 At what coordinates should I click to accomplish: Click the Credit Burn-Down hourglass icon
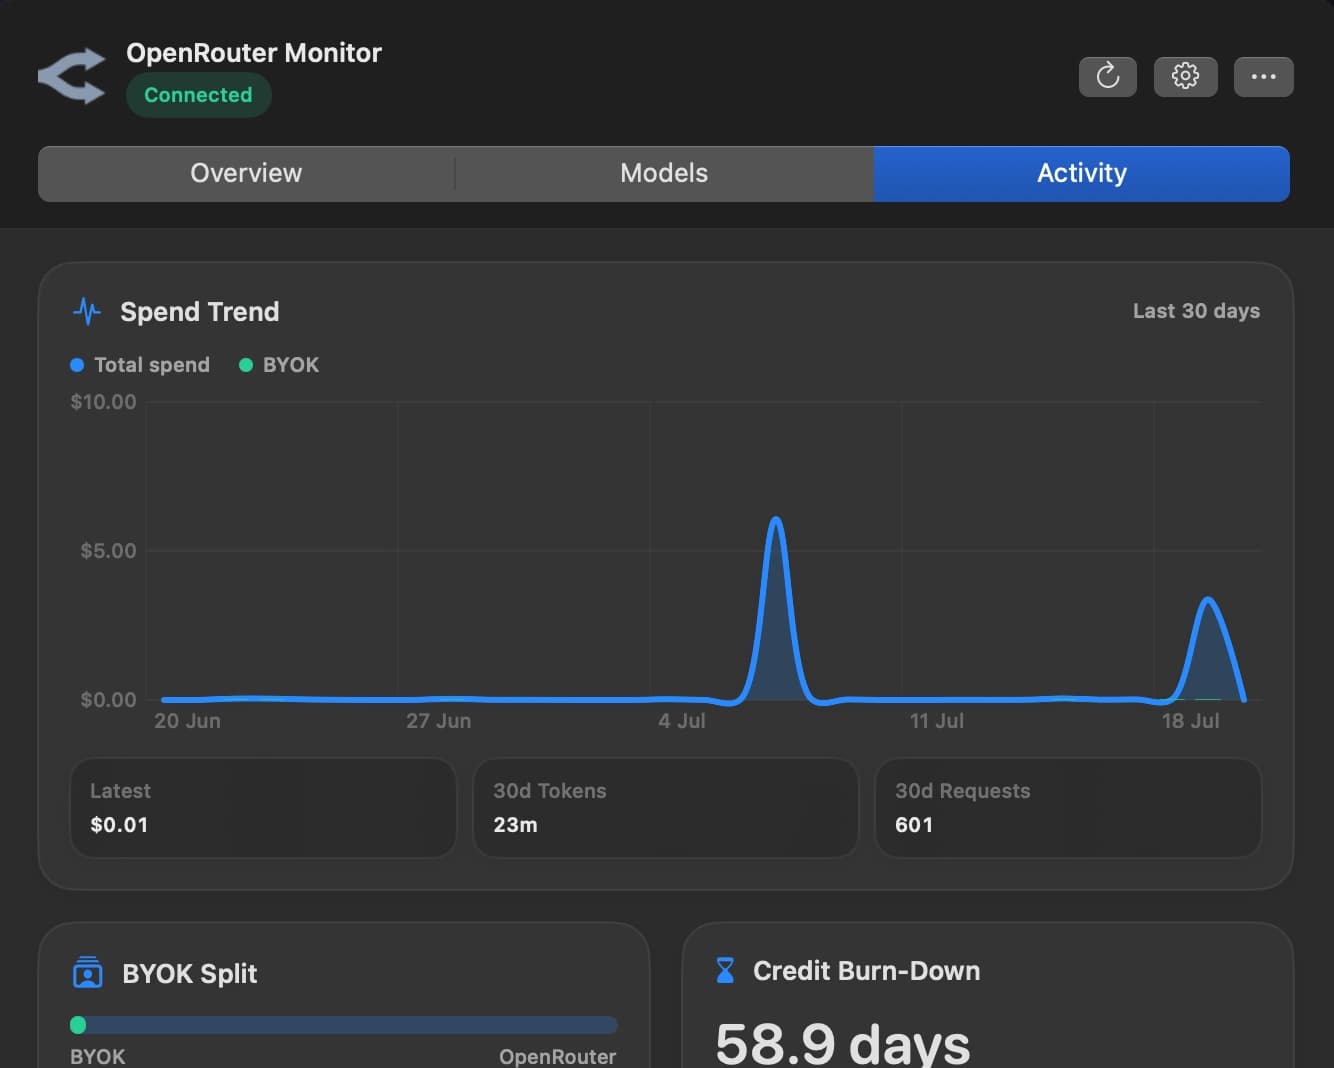725,970
